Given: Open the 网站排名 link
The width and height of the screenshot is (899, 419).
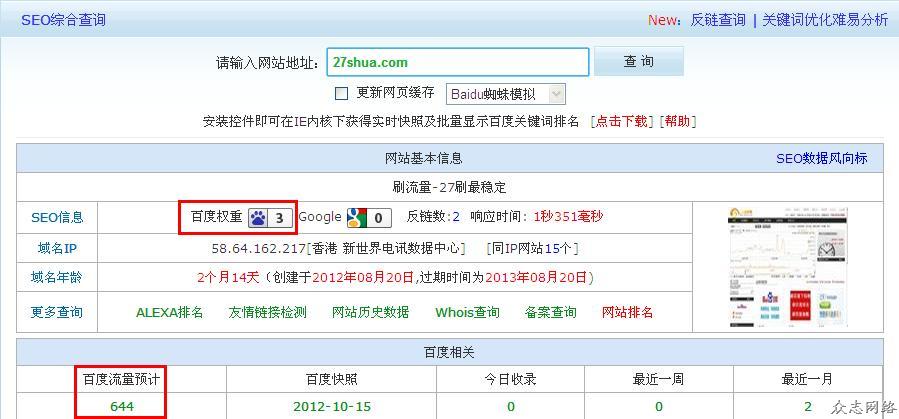Looking at the screenshot, I should 627,312.
